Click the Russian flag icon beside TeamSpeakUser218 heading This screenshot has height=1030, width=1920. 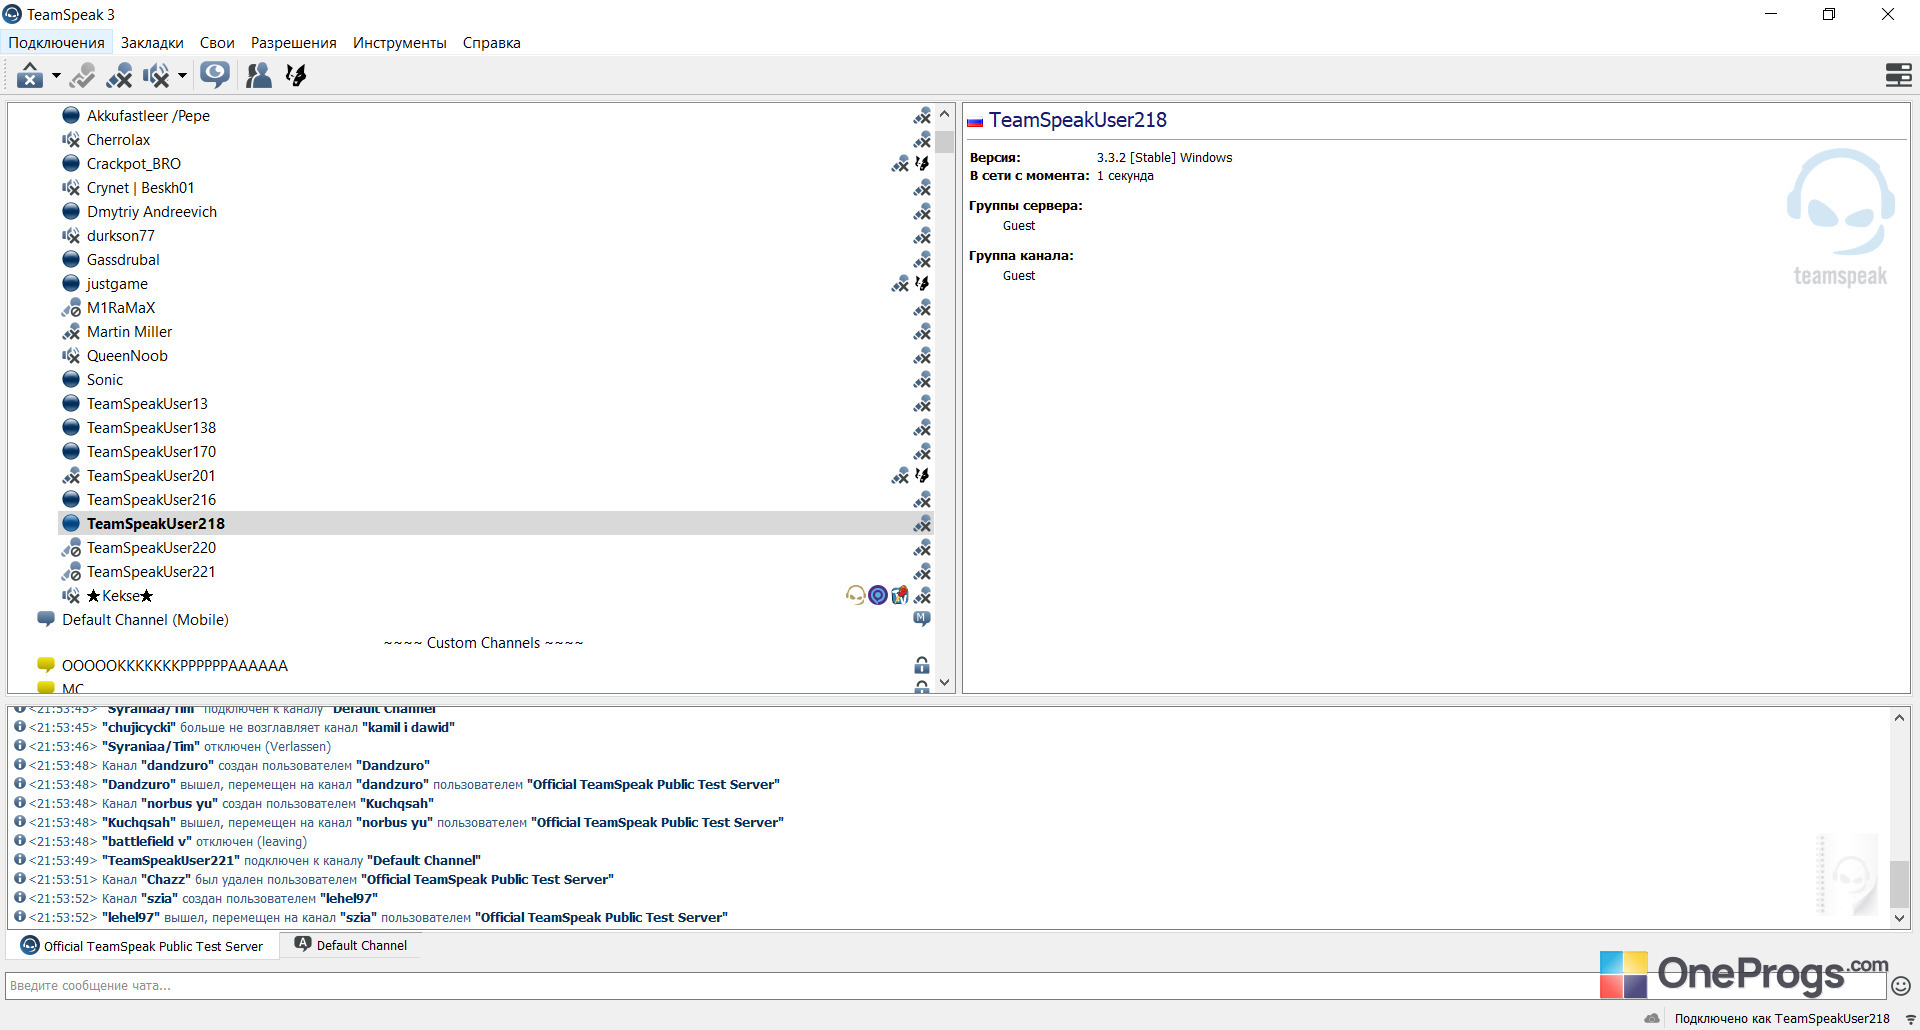point(975,122)
